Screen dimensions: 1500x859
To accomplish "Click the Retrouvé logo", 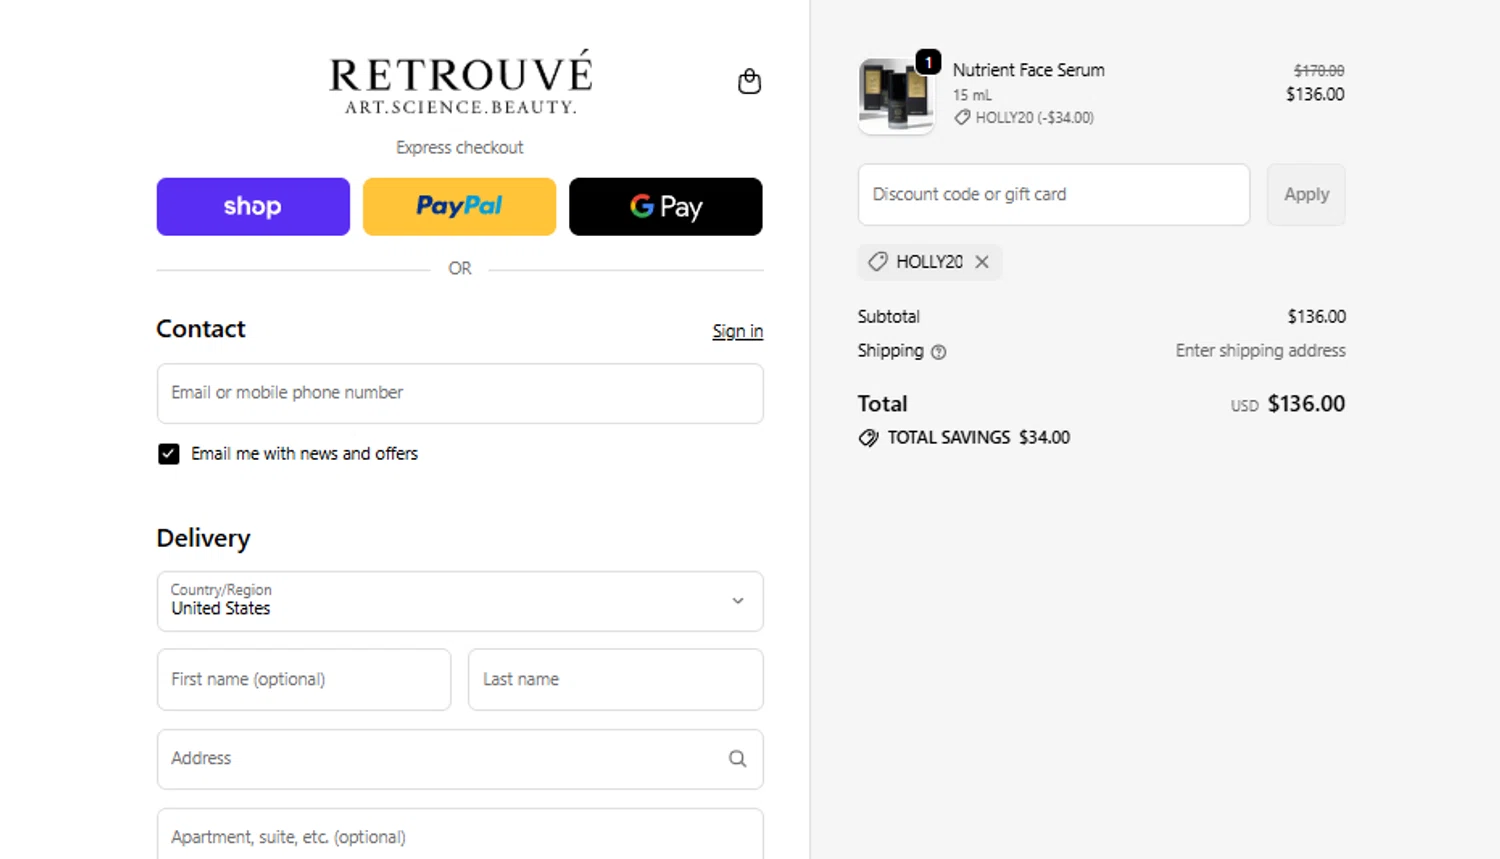I will 460,82.
